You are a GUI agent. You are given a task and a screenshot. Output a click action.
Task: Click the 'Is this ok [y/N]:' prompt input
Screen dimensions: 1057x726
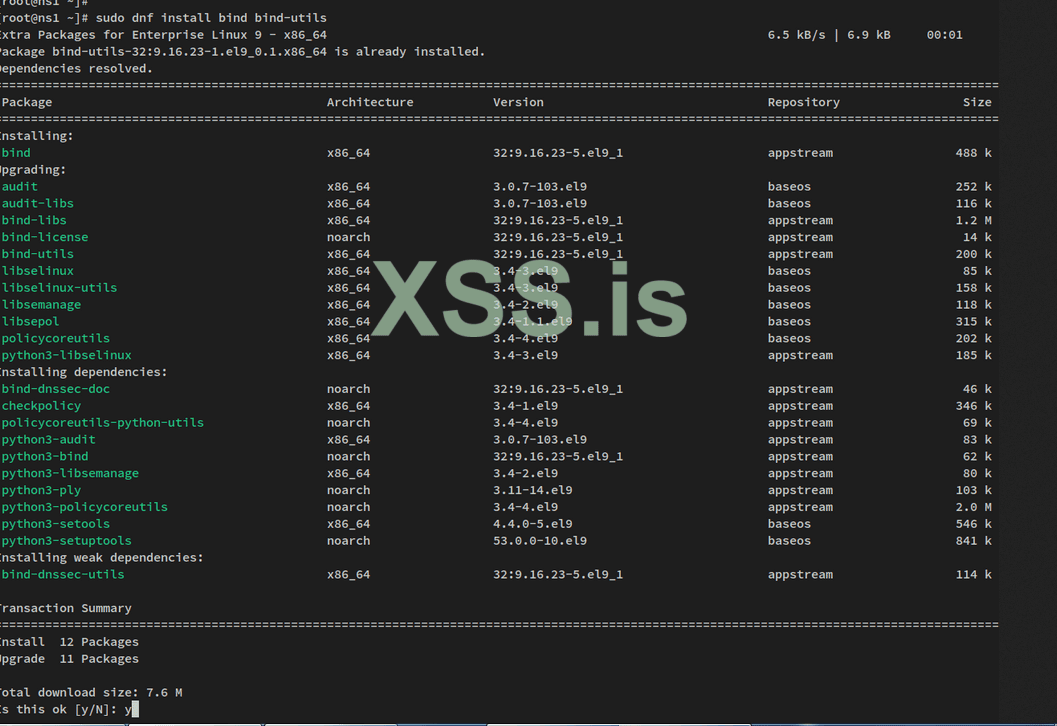131,709
